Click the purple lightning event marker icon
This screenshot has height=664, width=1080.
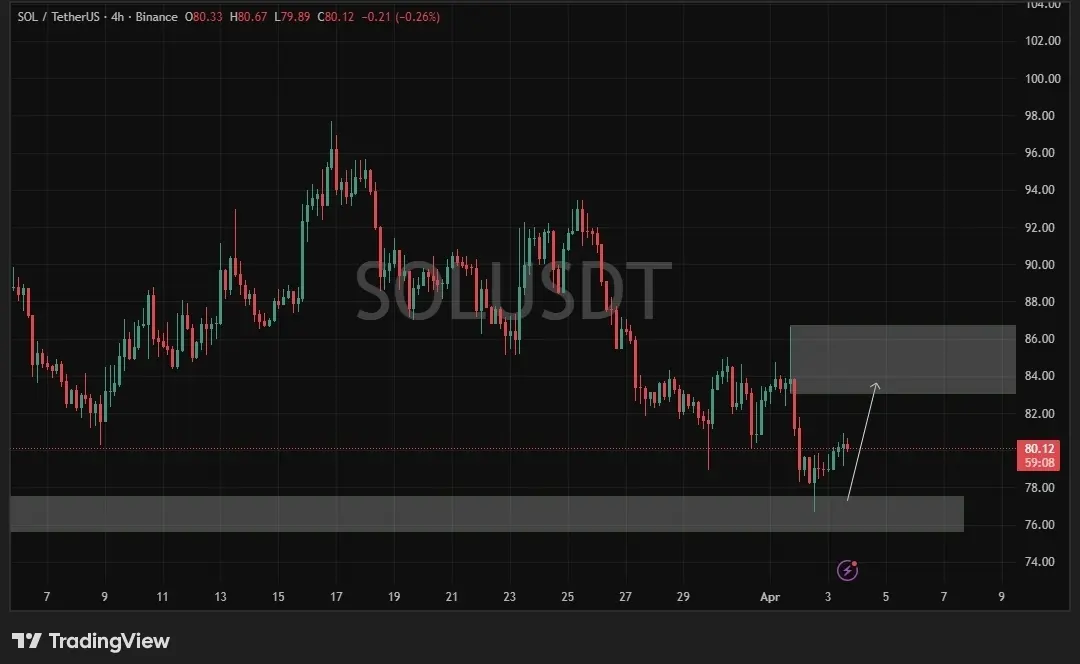point(847,570)
